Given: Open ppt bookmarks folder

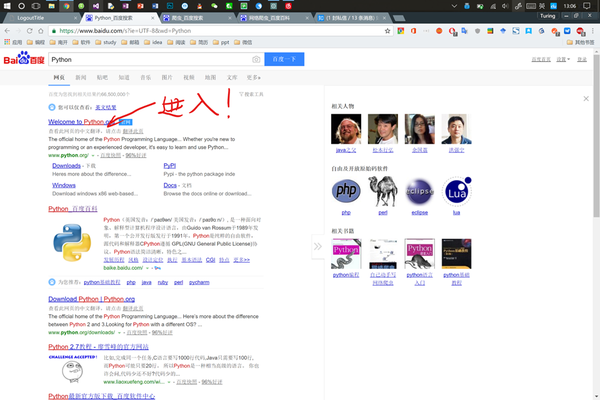Looking at the screenshot, I should [221, 42].
